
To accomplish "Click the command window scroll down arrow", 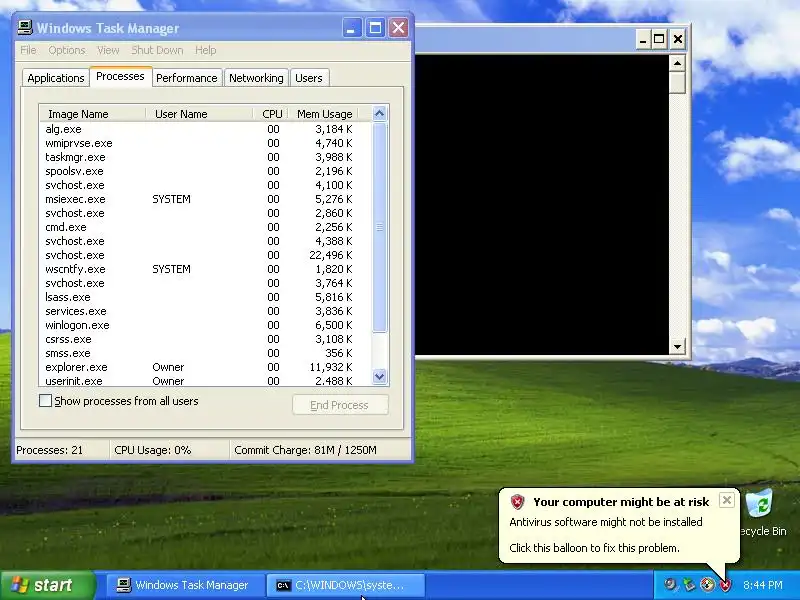I will 677,346.
